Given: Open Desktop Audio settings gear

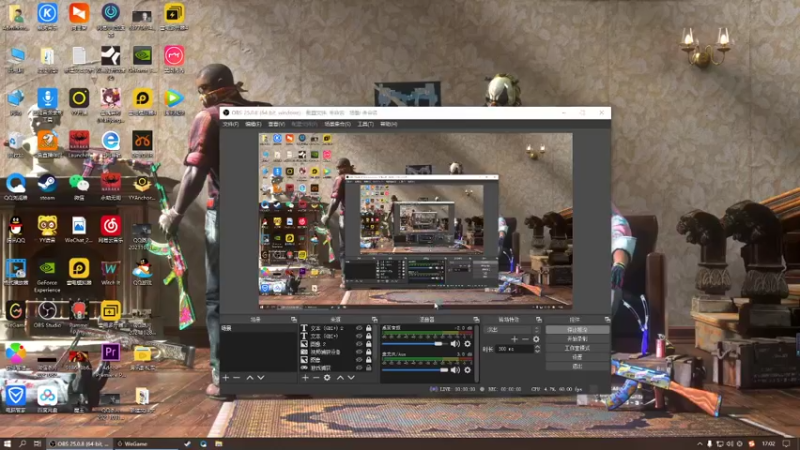Looking at the screenshot, I should click(x=467, y=344).
